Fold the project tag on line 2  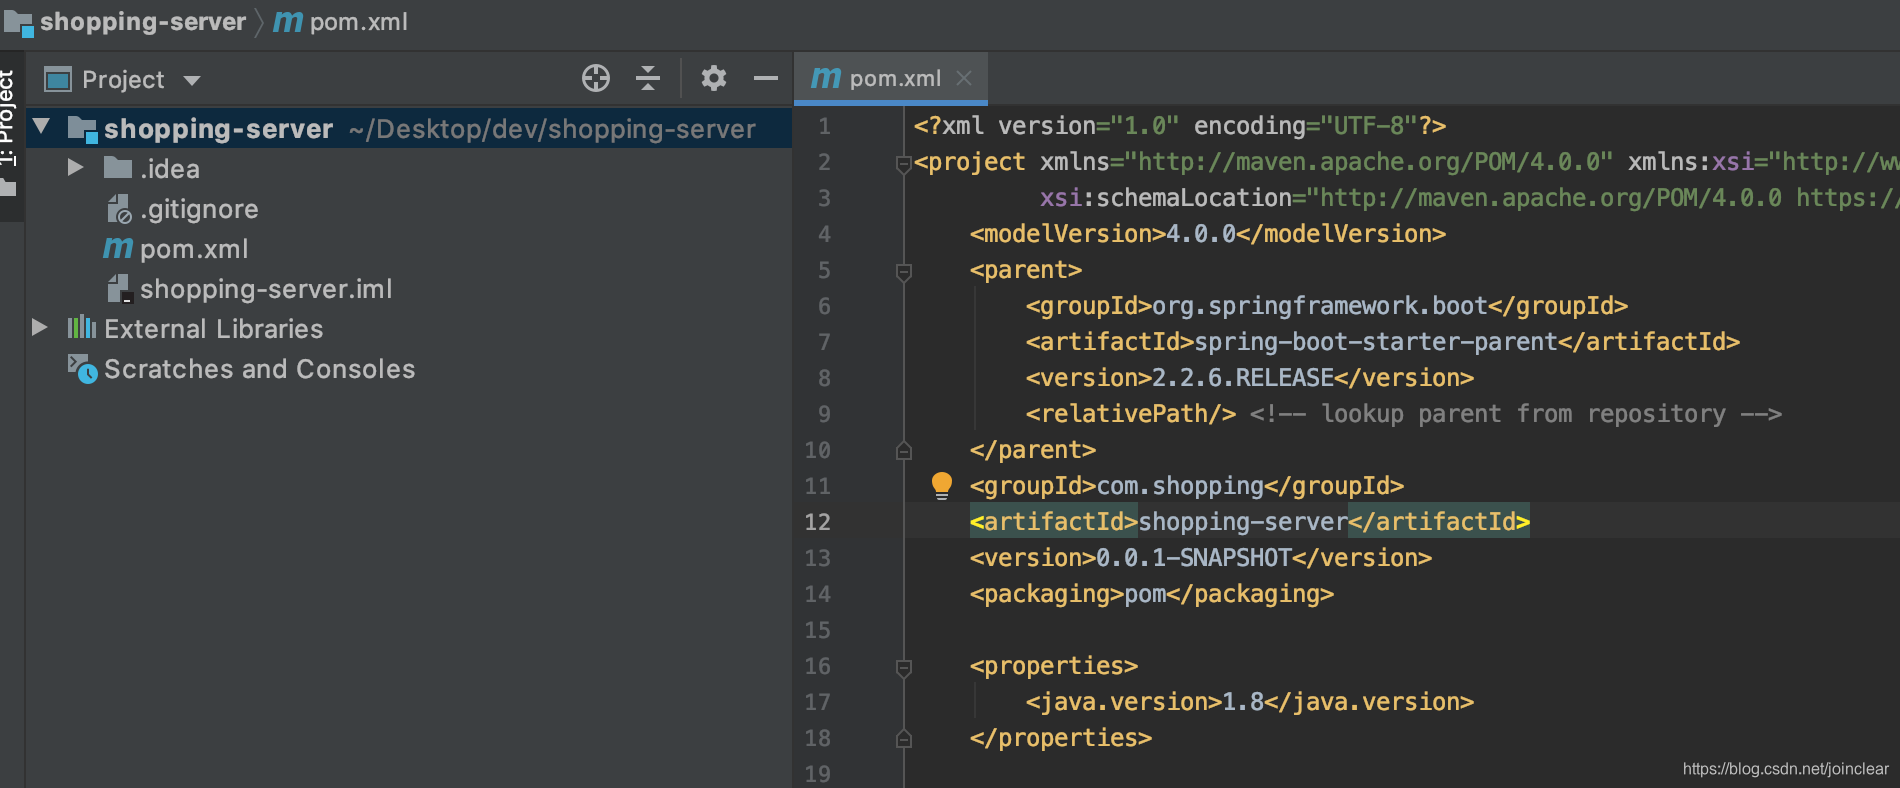904,163
